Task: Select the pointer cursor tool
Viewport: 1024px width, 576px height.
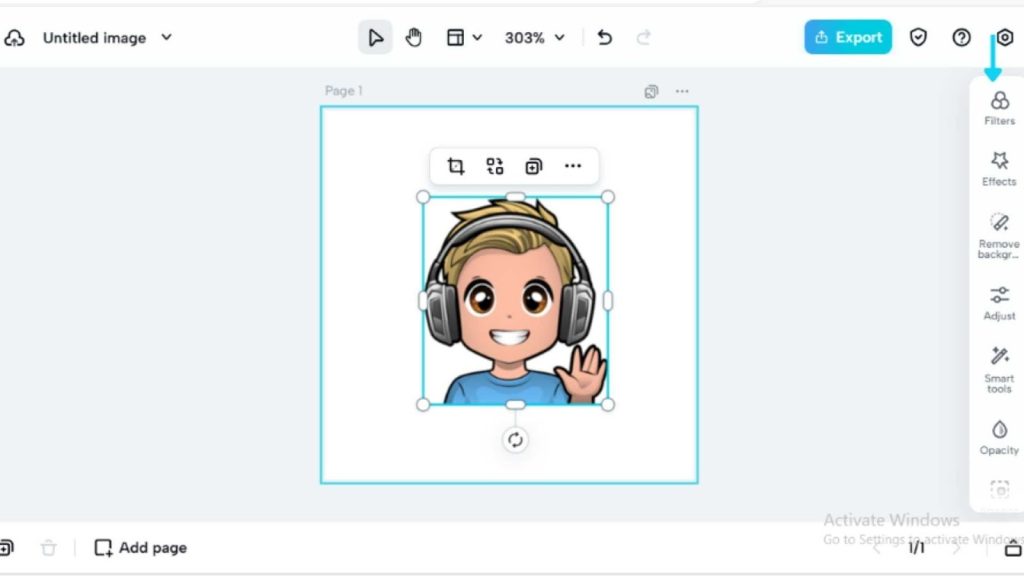Action: [375, 38]
